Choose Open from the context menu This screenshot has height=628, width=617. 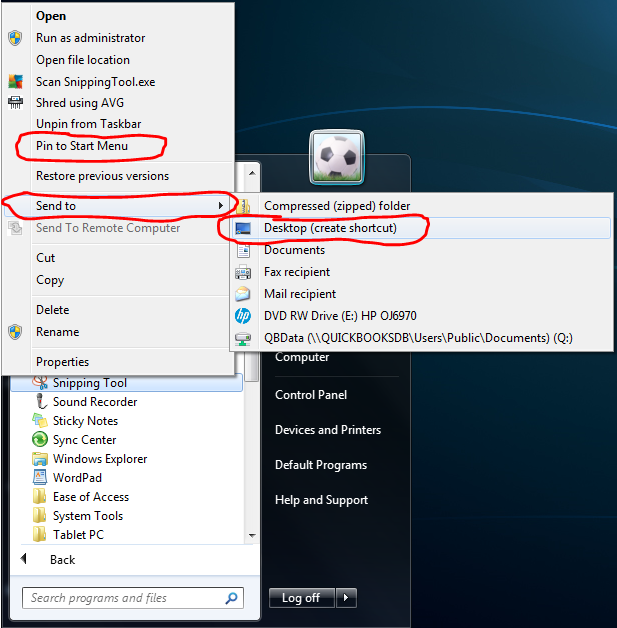(51, 16)
